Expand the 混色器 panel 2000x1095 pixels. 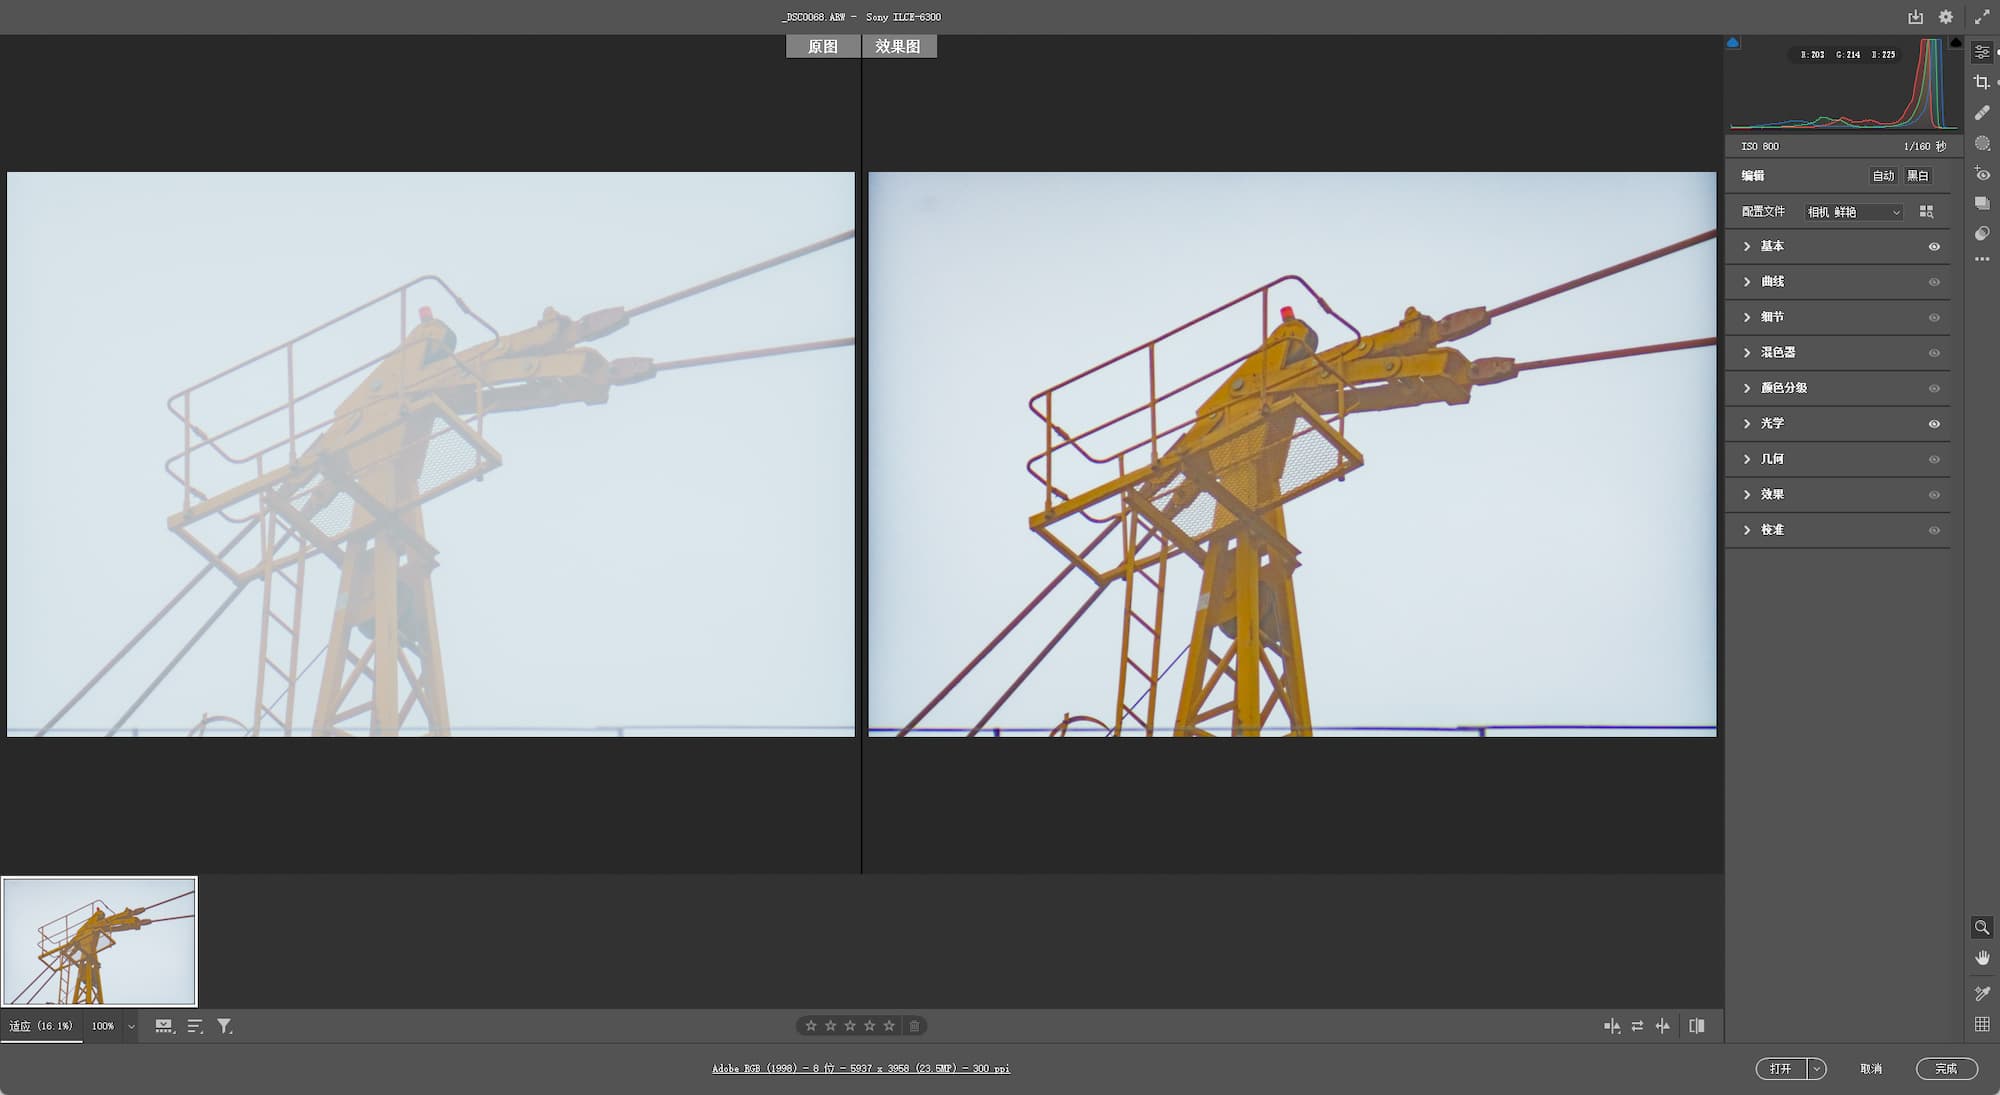pos(1777,353)
